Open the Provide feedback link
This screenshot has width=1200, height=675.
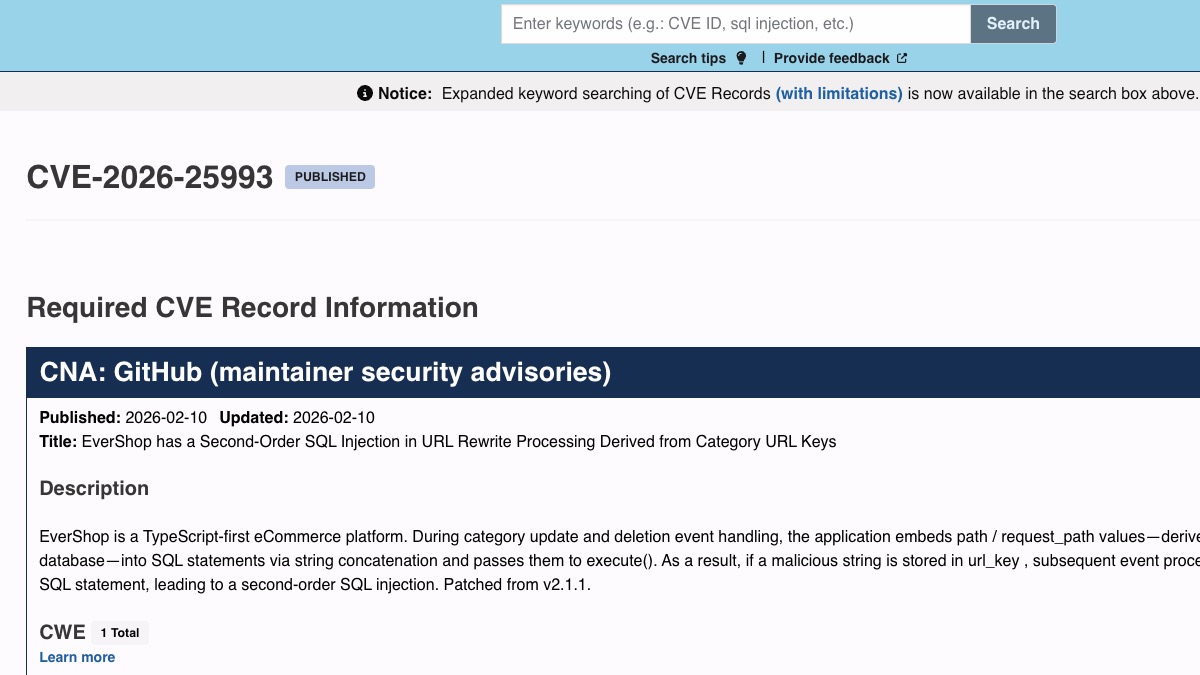point(831,58)
